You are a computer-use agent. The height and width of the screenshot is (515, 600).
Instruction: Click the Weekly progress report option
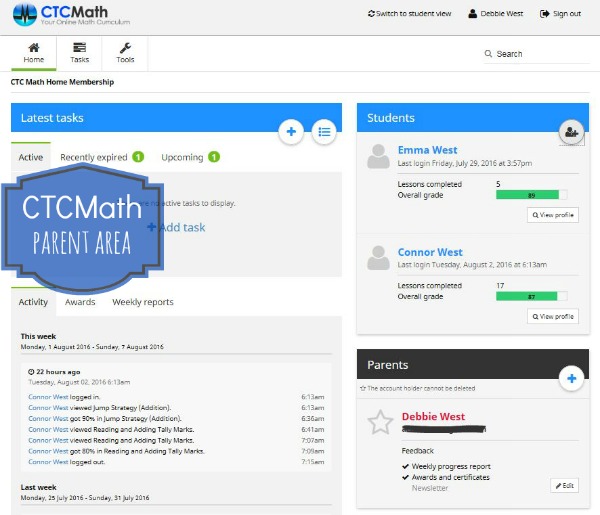point(446,466)
